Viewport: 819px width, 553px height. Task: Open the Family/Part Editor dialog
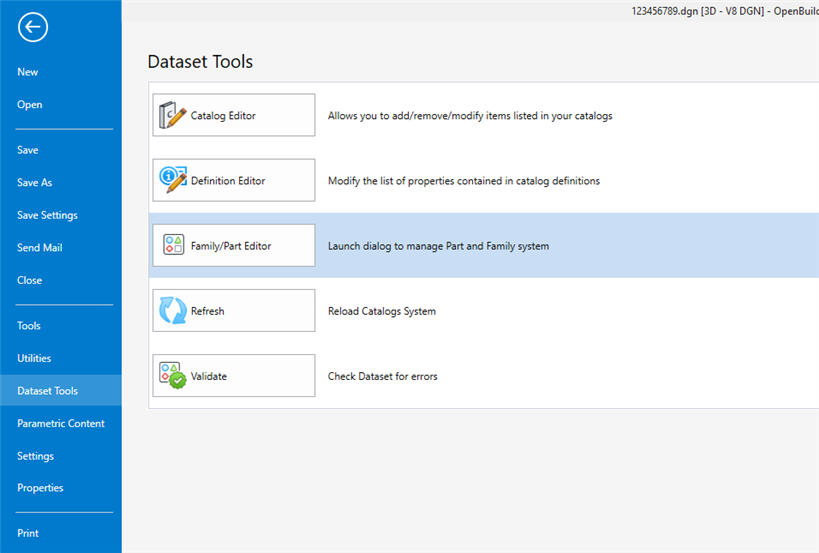tap(232, 246)
